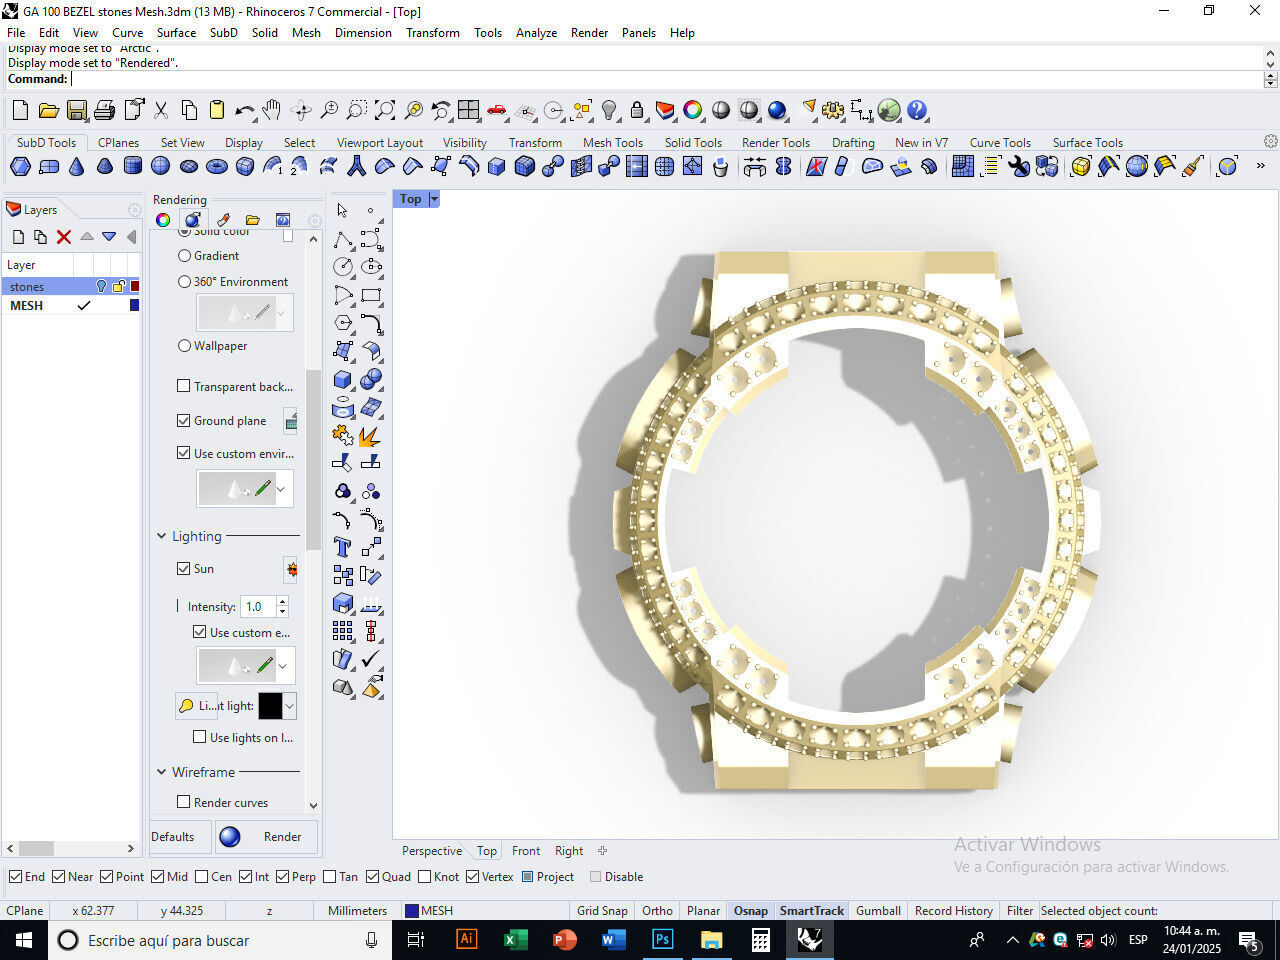Toggle Grid Snap in the status bar

(x=602, y=911)
